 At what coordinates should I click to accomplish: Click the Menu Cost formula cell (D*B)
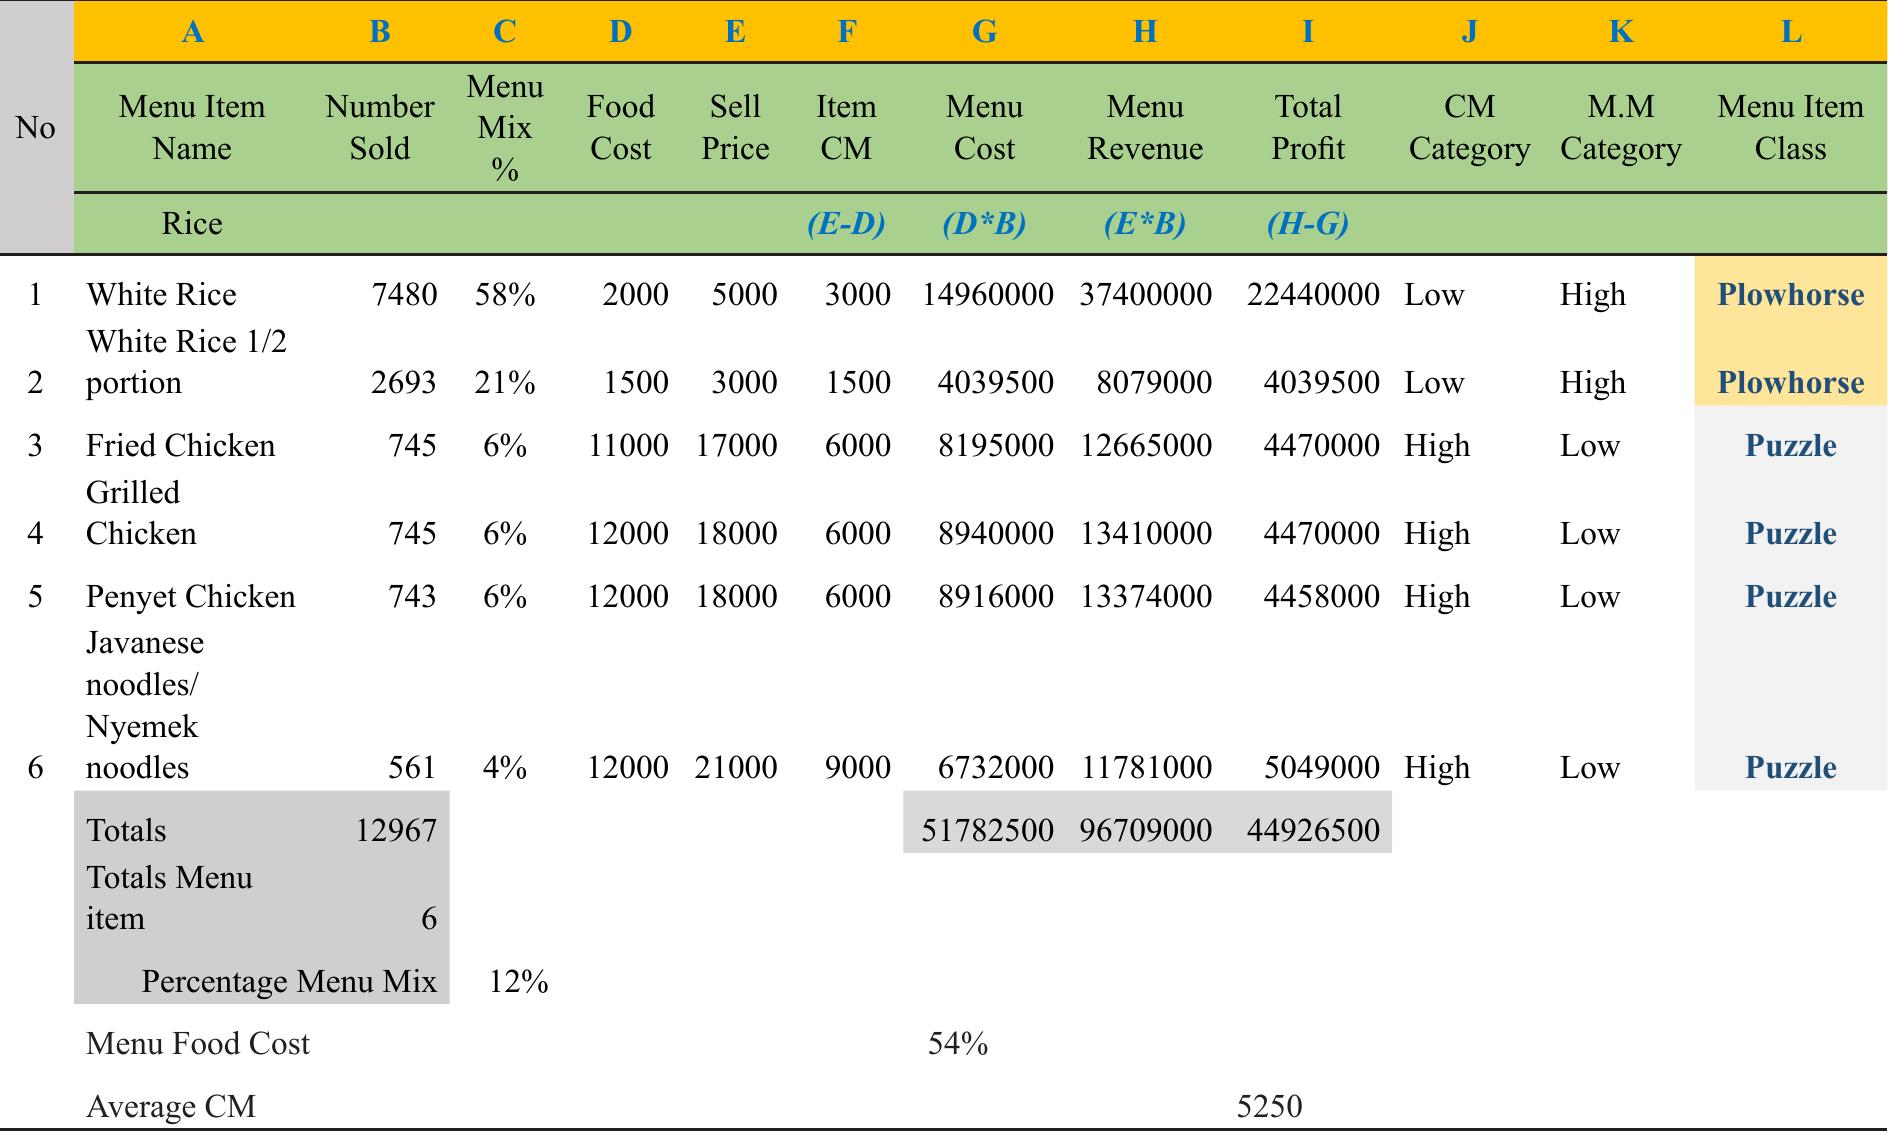(985, 225)
